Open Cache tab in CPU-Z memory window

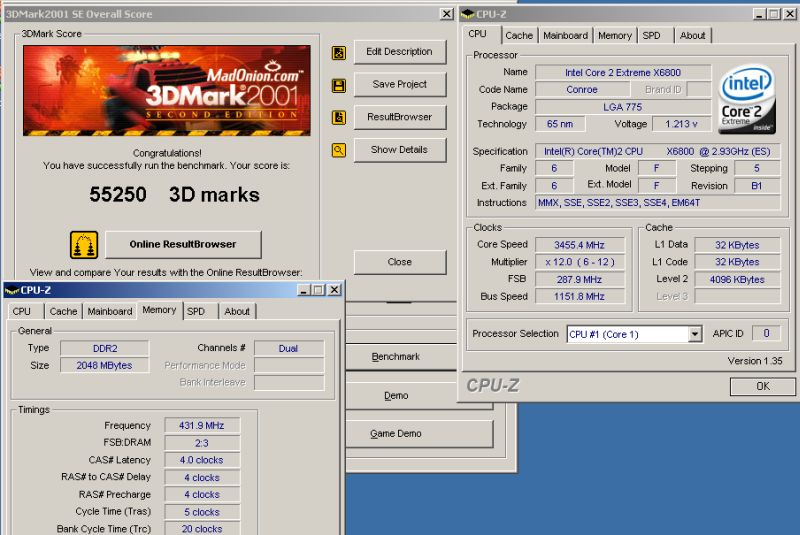tap(63, 311)
